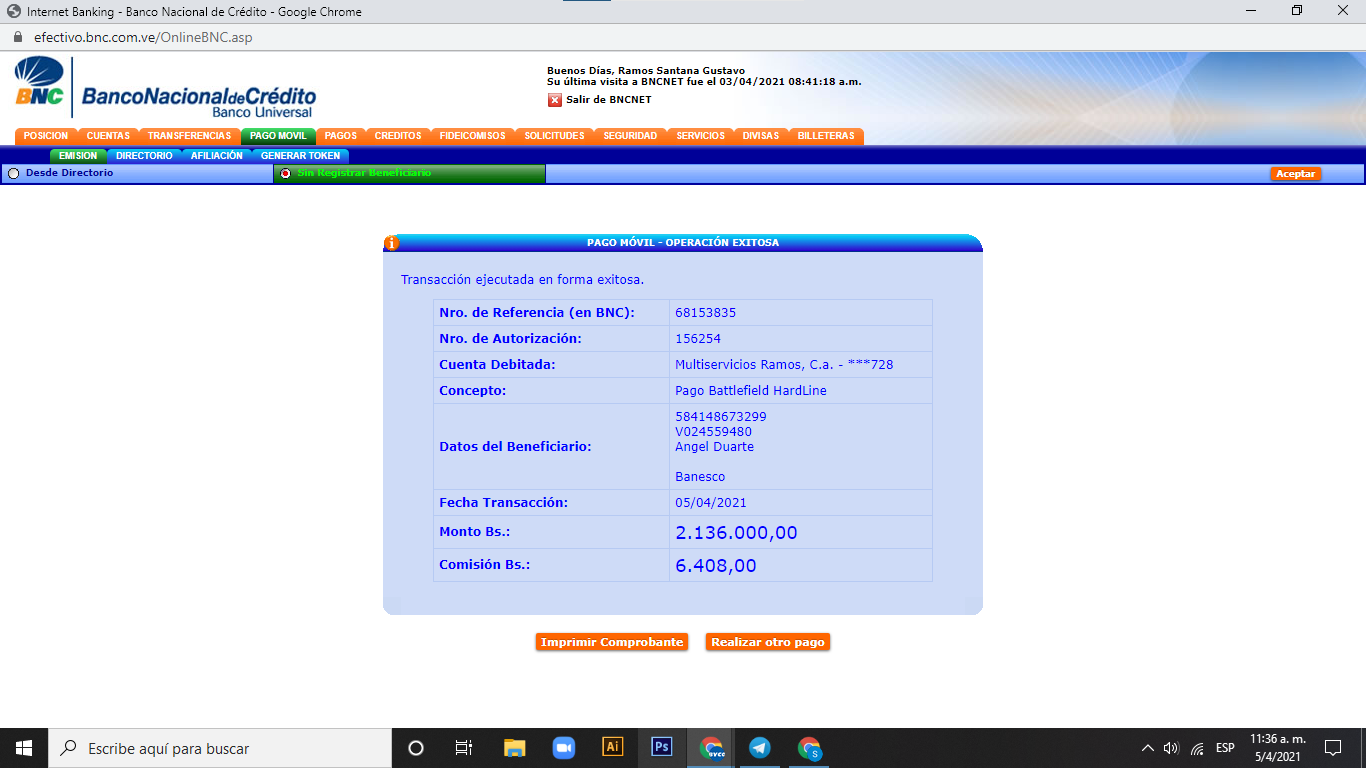Select the GENERAR TOKEN submenu tab

pyautogui.click(x=300, y=156)
